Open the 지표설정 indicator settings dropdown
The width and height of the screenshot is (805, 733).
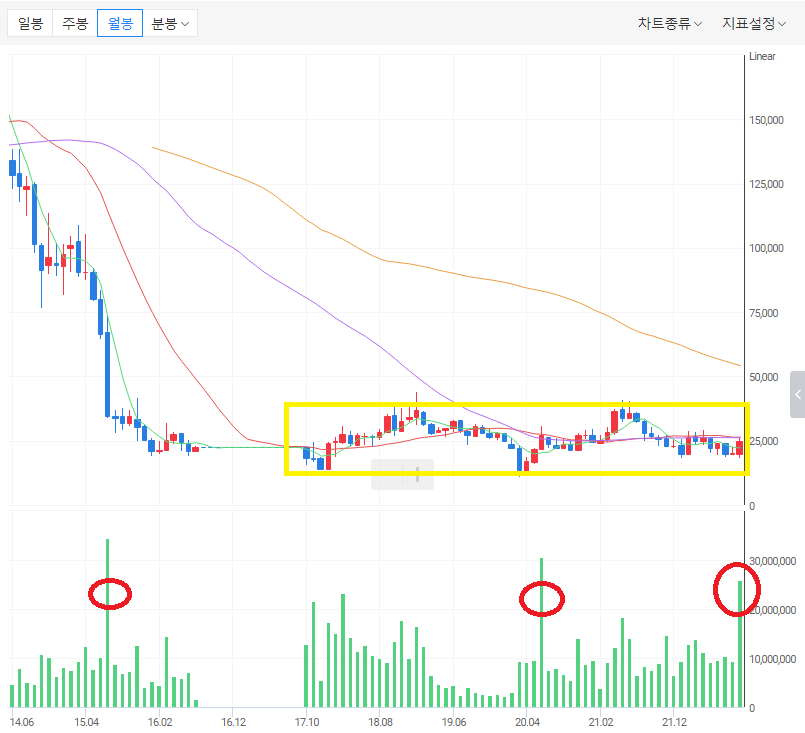pos(754,23)
